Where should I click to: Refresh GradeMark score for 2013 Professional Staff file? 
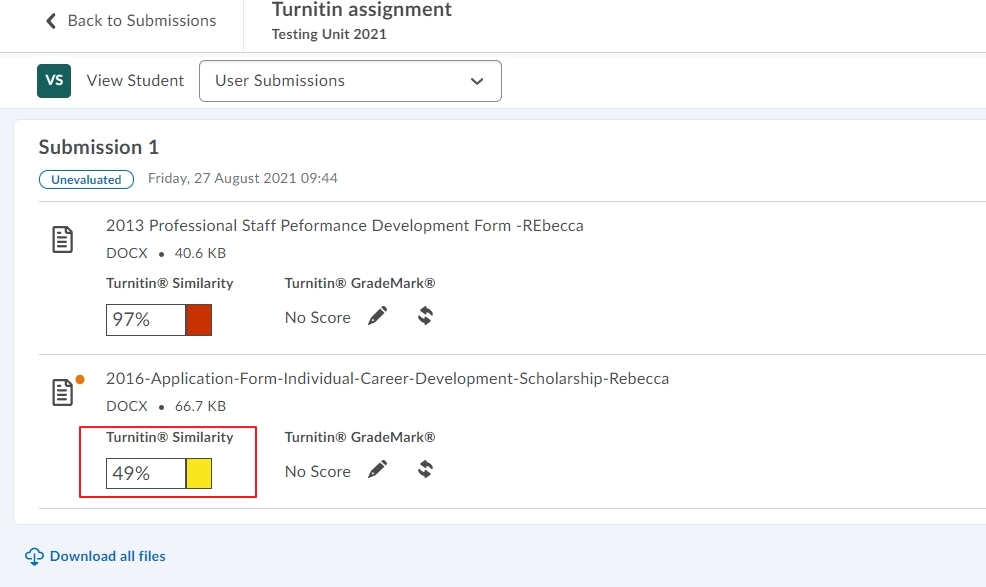(426, 315)
